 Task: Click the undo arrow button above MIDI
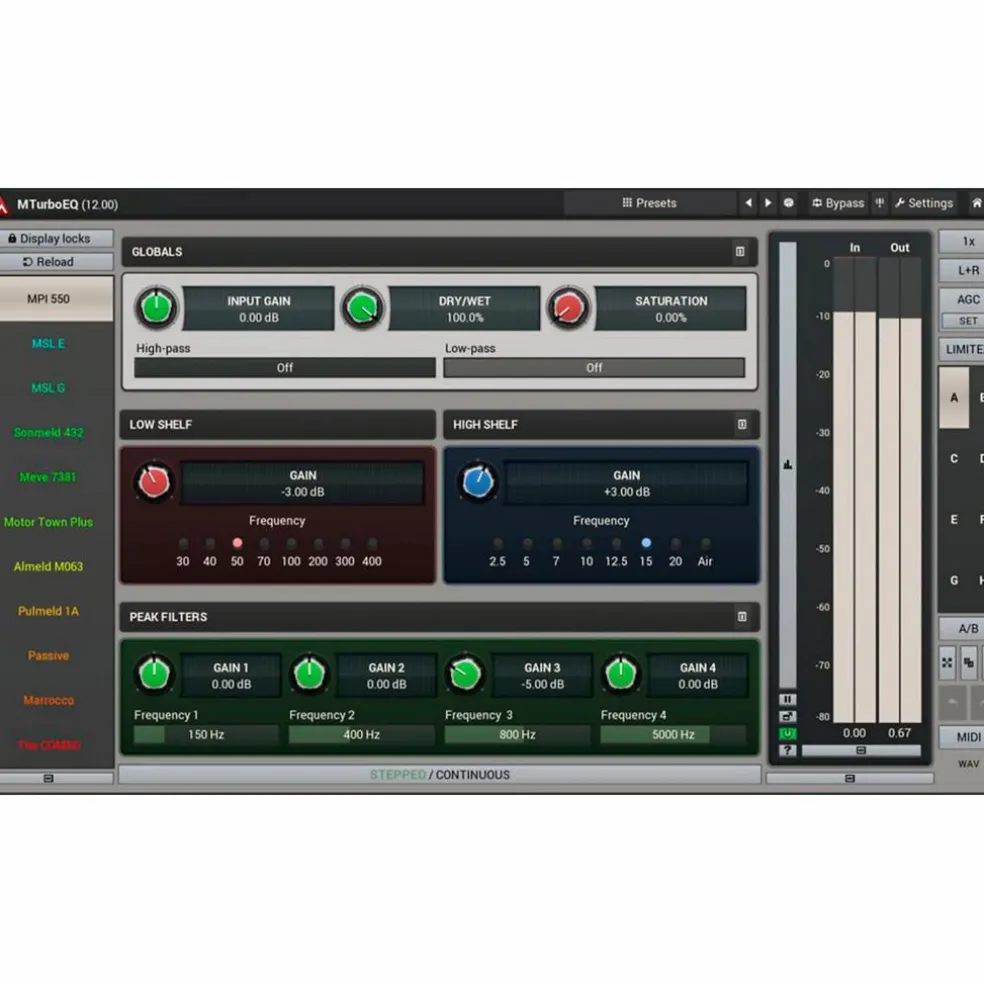click(x=952, y=703)
